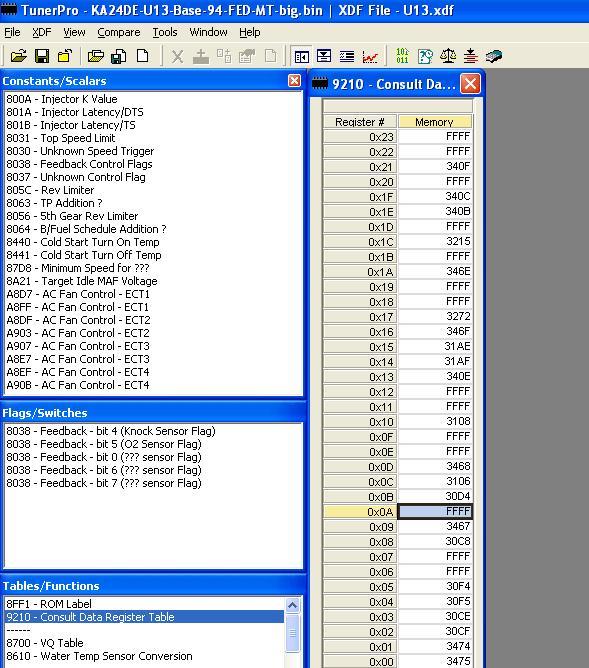Select 8031 - Top Speed Limit
Image resolution: width=589 pixels, height=668 pixels.
coord(60,138)
